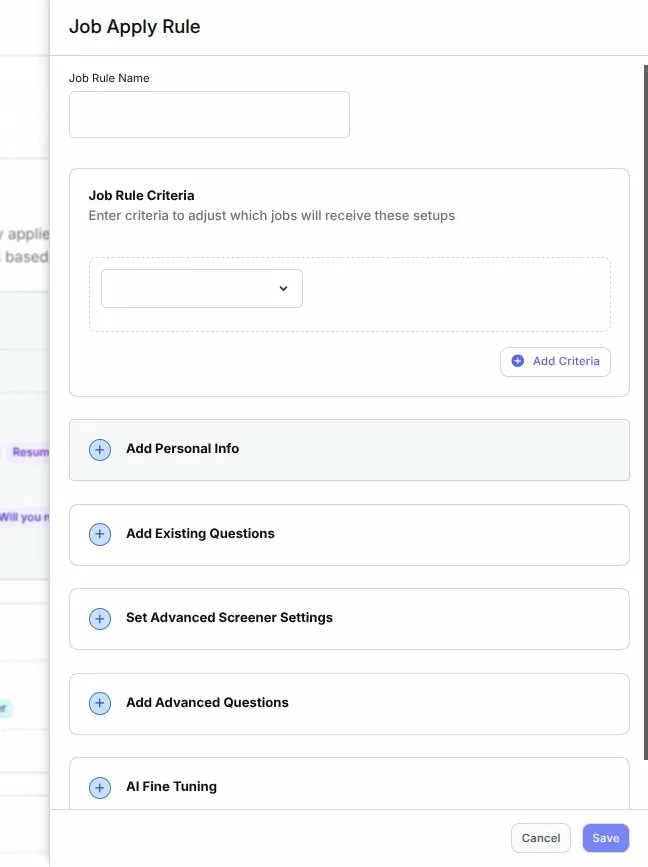
Task: Click the Job Apply Rule panel title
Action: [x=134, y=27]
